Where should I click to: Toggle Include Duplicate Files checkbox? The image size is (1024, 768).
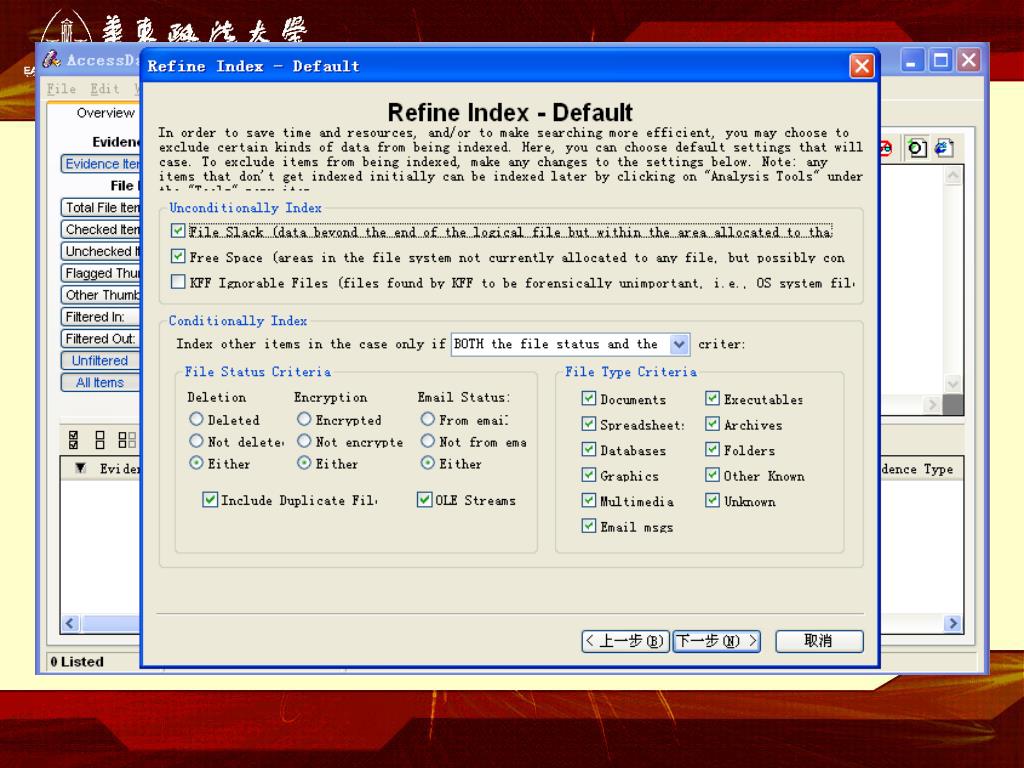click(x=210, y=500)
